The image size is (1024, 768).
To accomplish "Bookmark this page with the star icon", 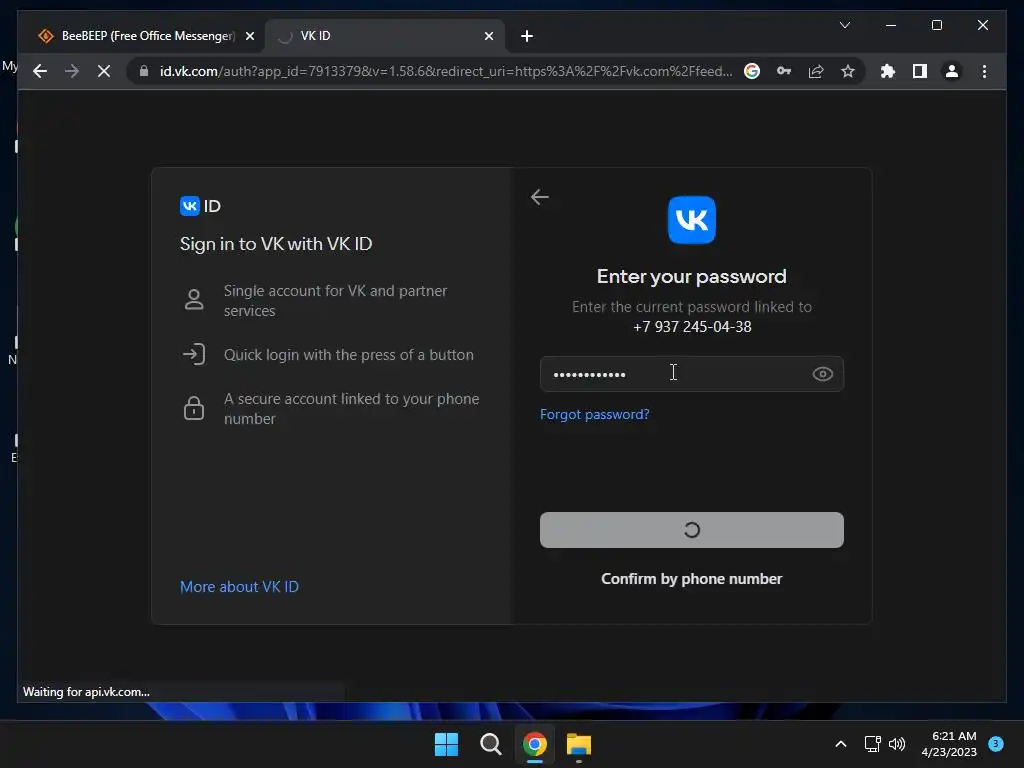I will [848, 71].
